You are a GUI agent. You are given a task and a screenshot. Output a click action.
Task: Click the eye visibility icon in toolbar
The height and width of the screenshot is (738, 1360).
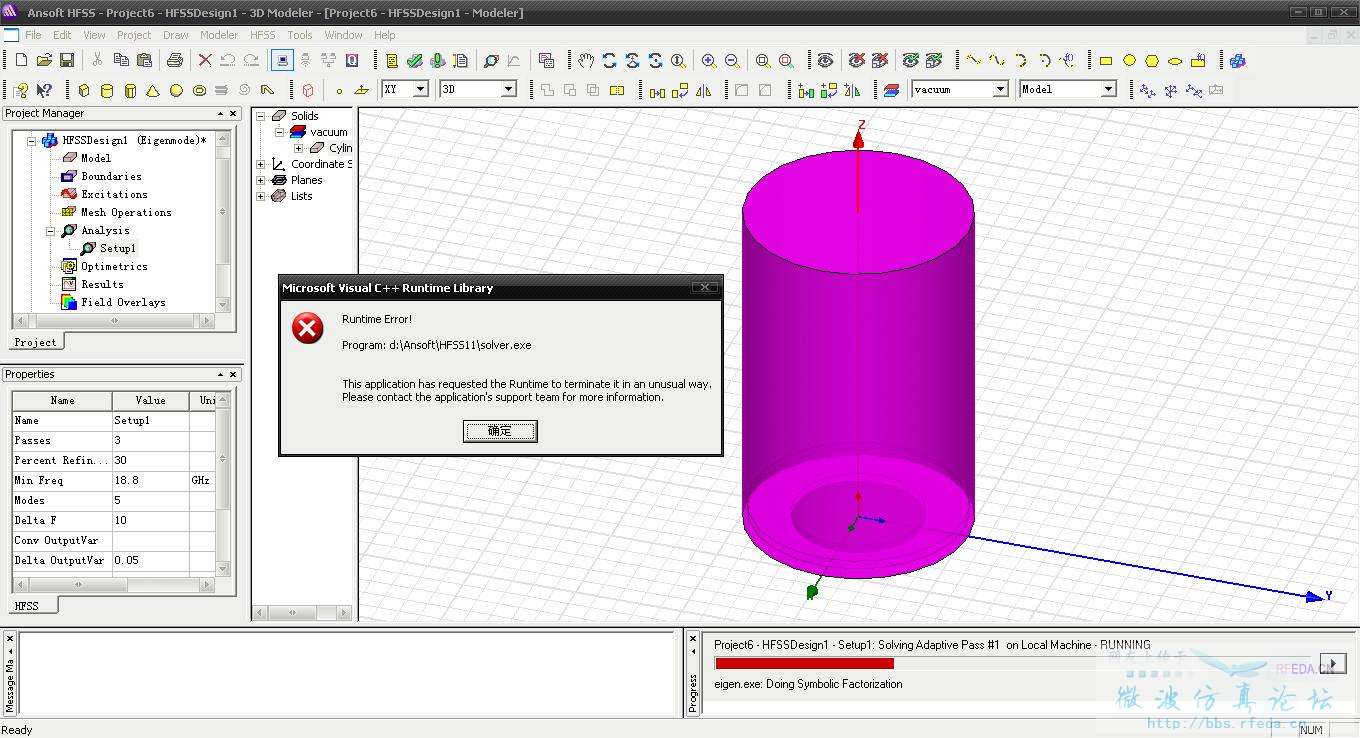[825, 61]
